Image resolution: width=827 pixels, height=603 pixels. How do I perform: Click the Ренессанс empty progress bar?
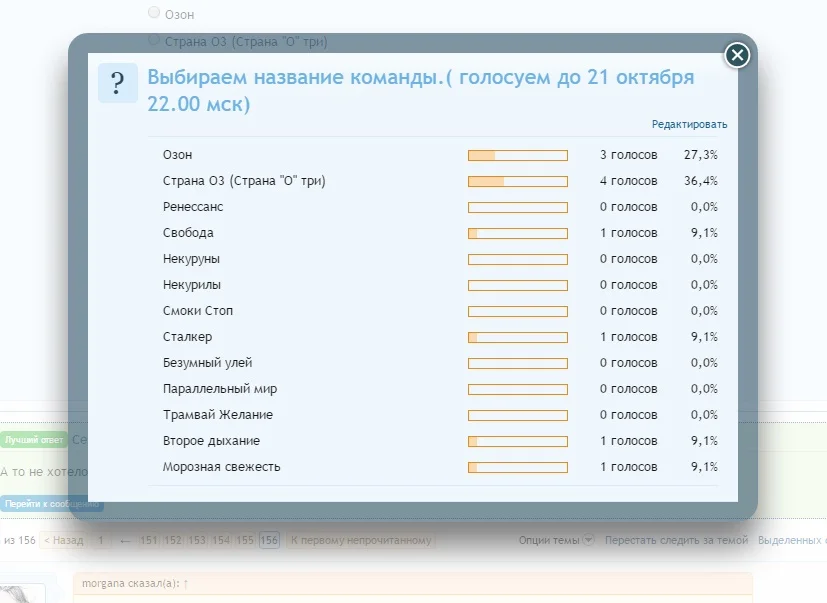tap(518, 207)
